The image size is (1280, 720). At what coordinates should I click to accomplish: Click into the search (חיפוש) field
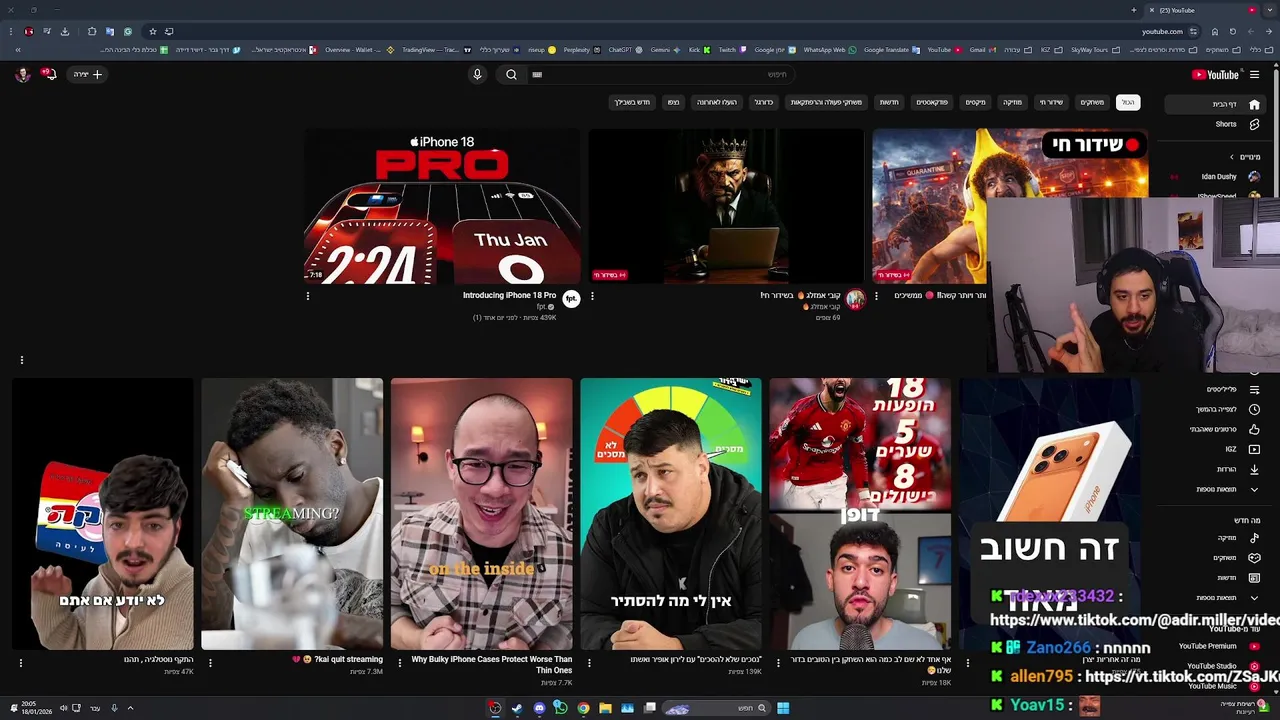click(660, 74)
